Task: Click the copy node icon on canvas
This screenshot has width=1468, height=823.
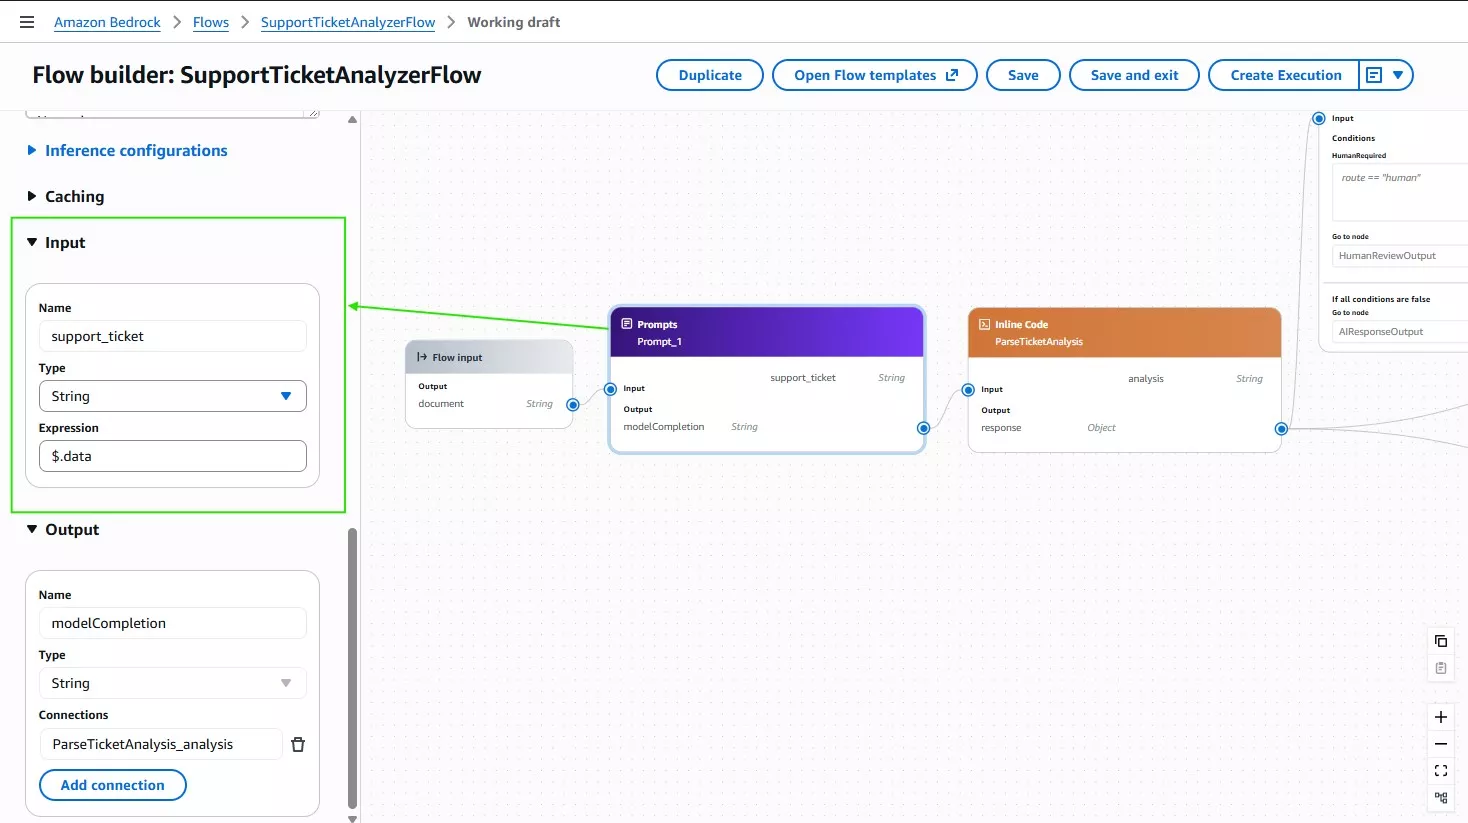Action: 1441,641
